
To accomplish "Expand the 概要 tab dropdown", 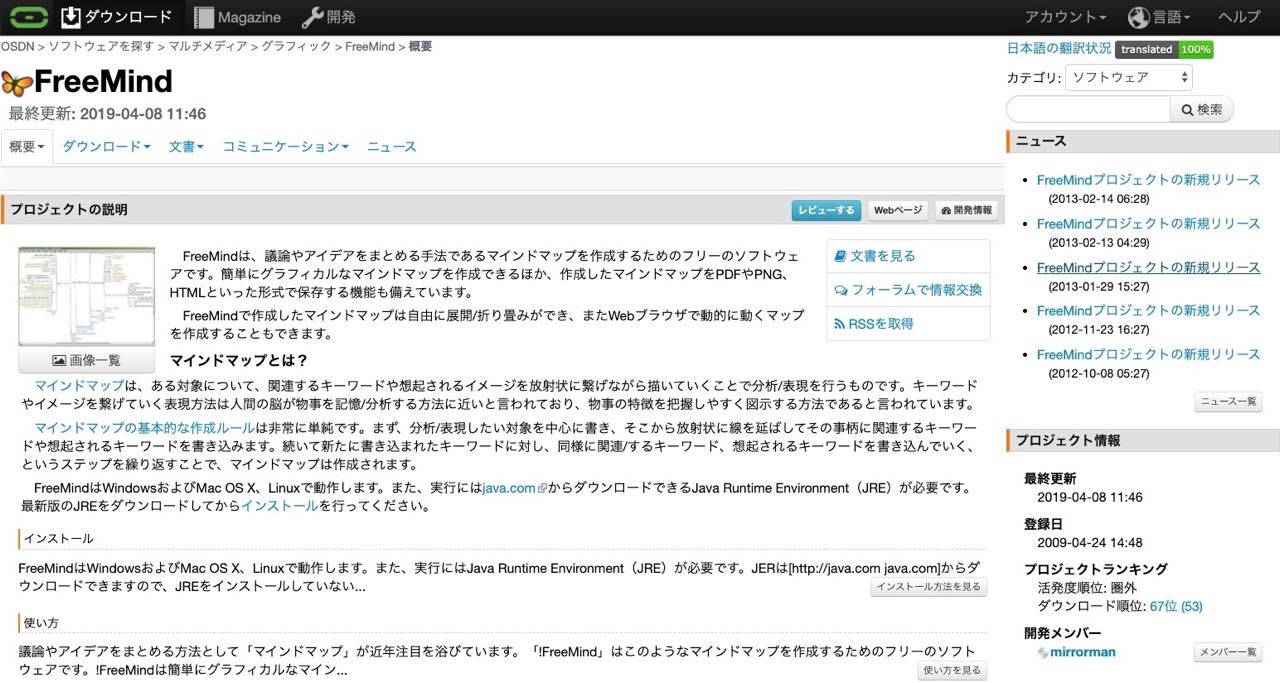I will [x=27, y=147].
